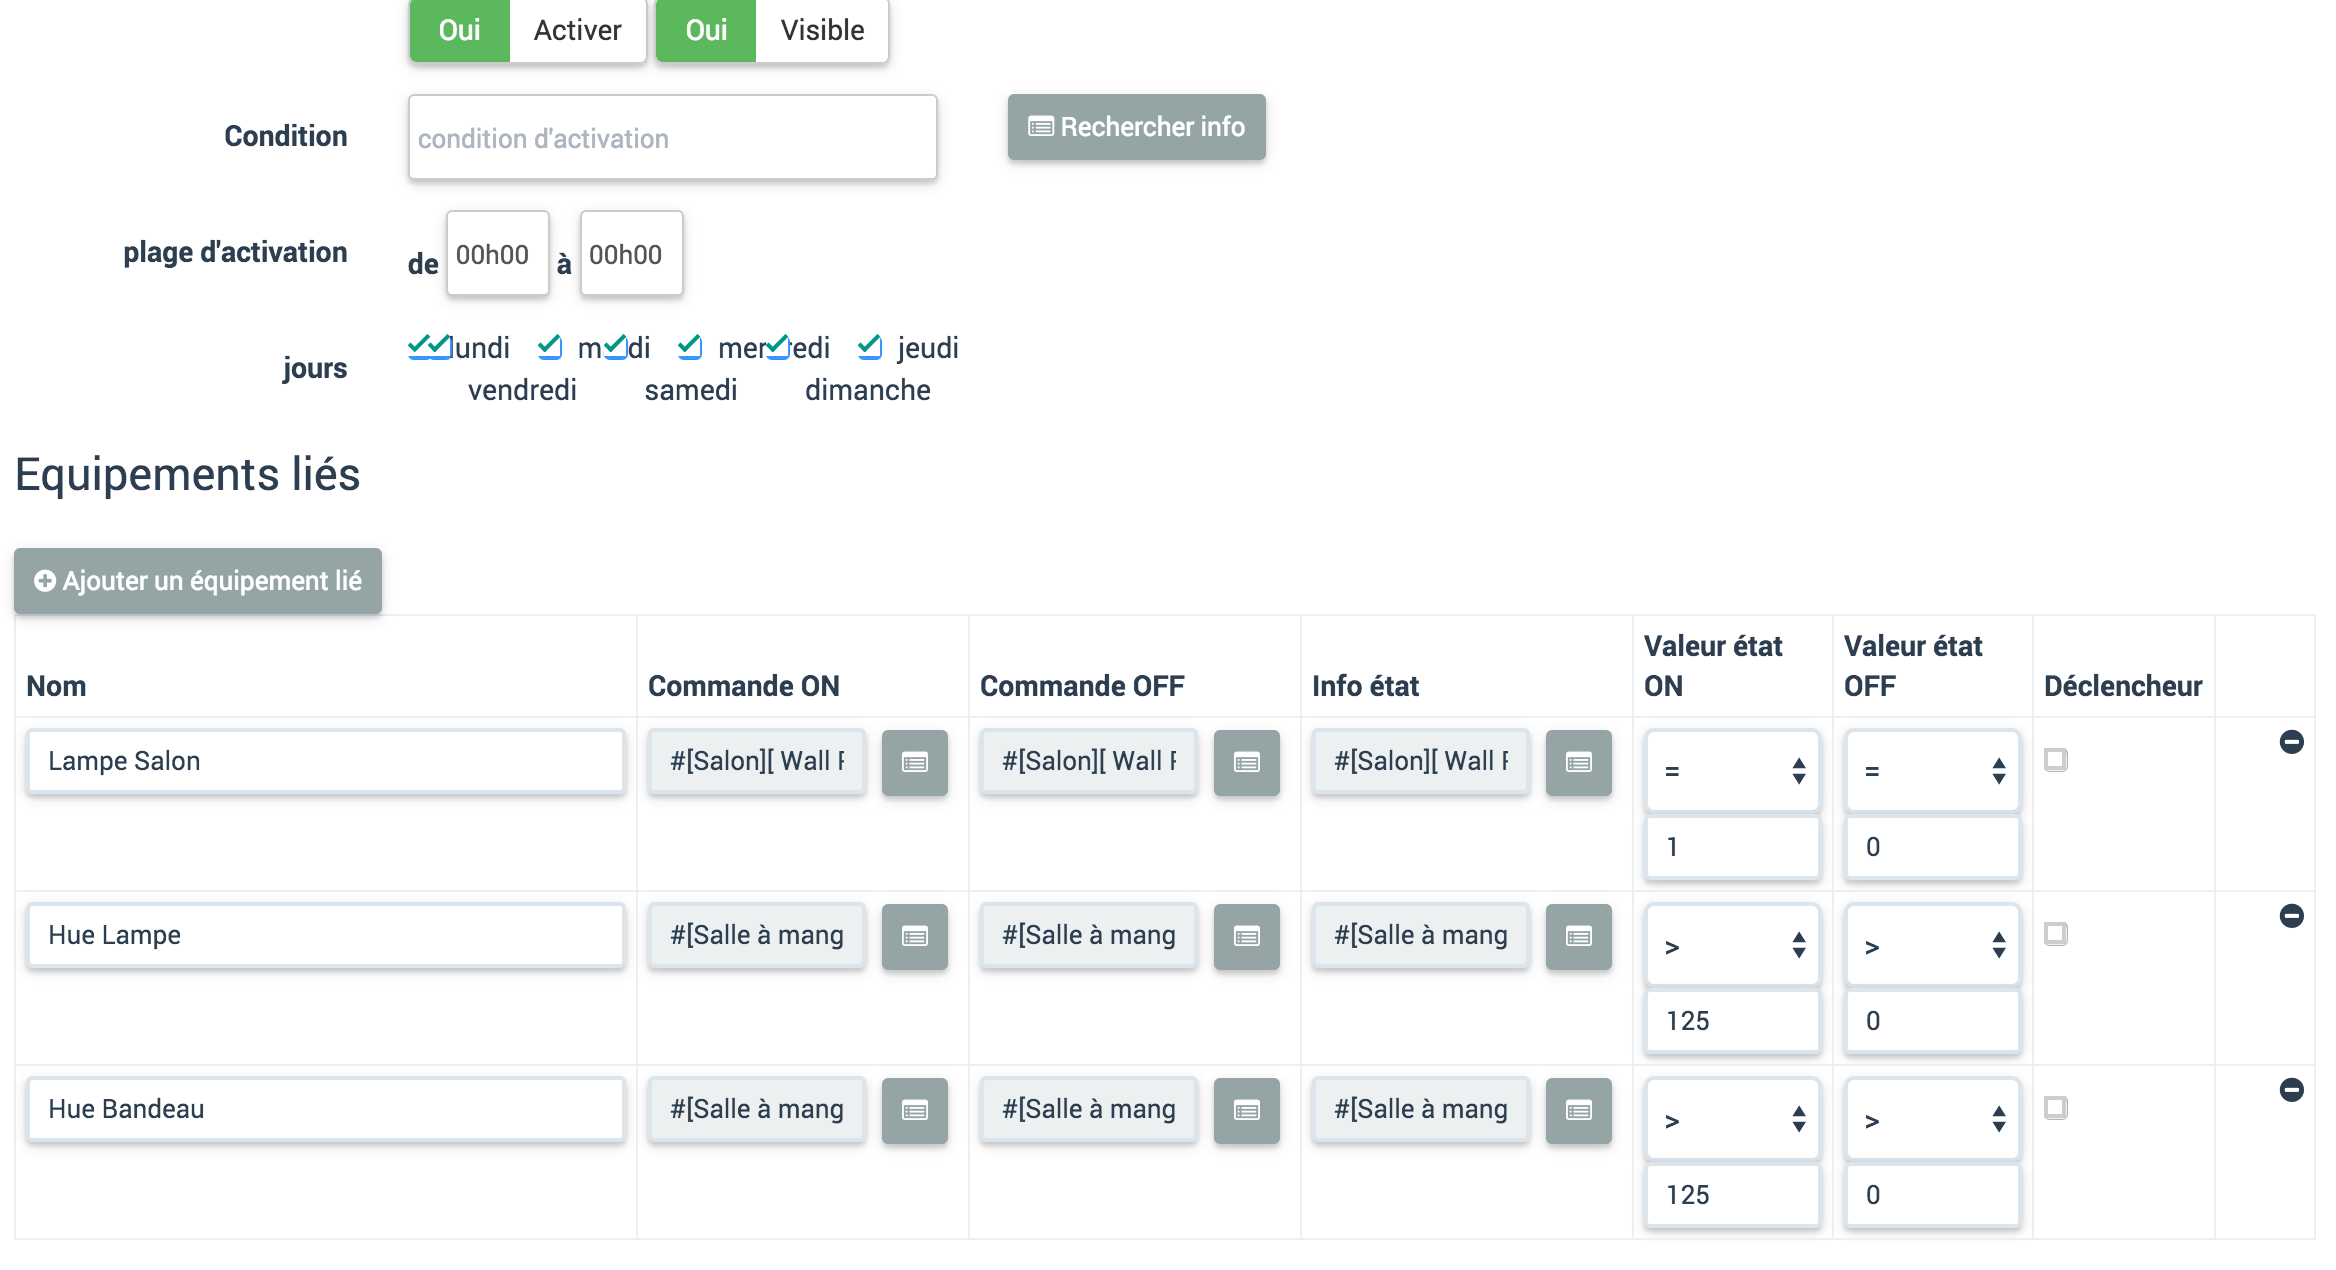This screenshot has height=1270, width=2336.
Task: Edit Lampe Salon OFF value 0
Action: [x=1933, y=848]
